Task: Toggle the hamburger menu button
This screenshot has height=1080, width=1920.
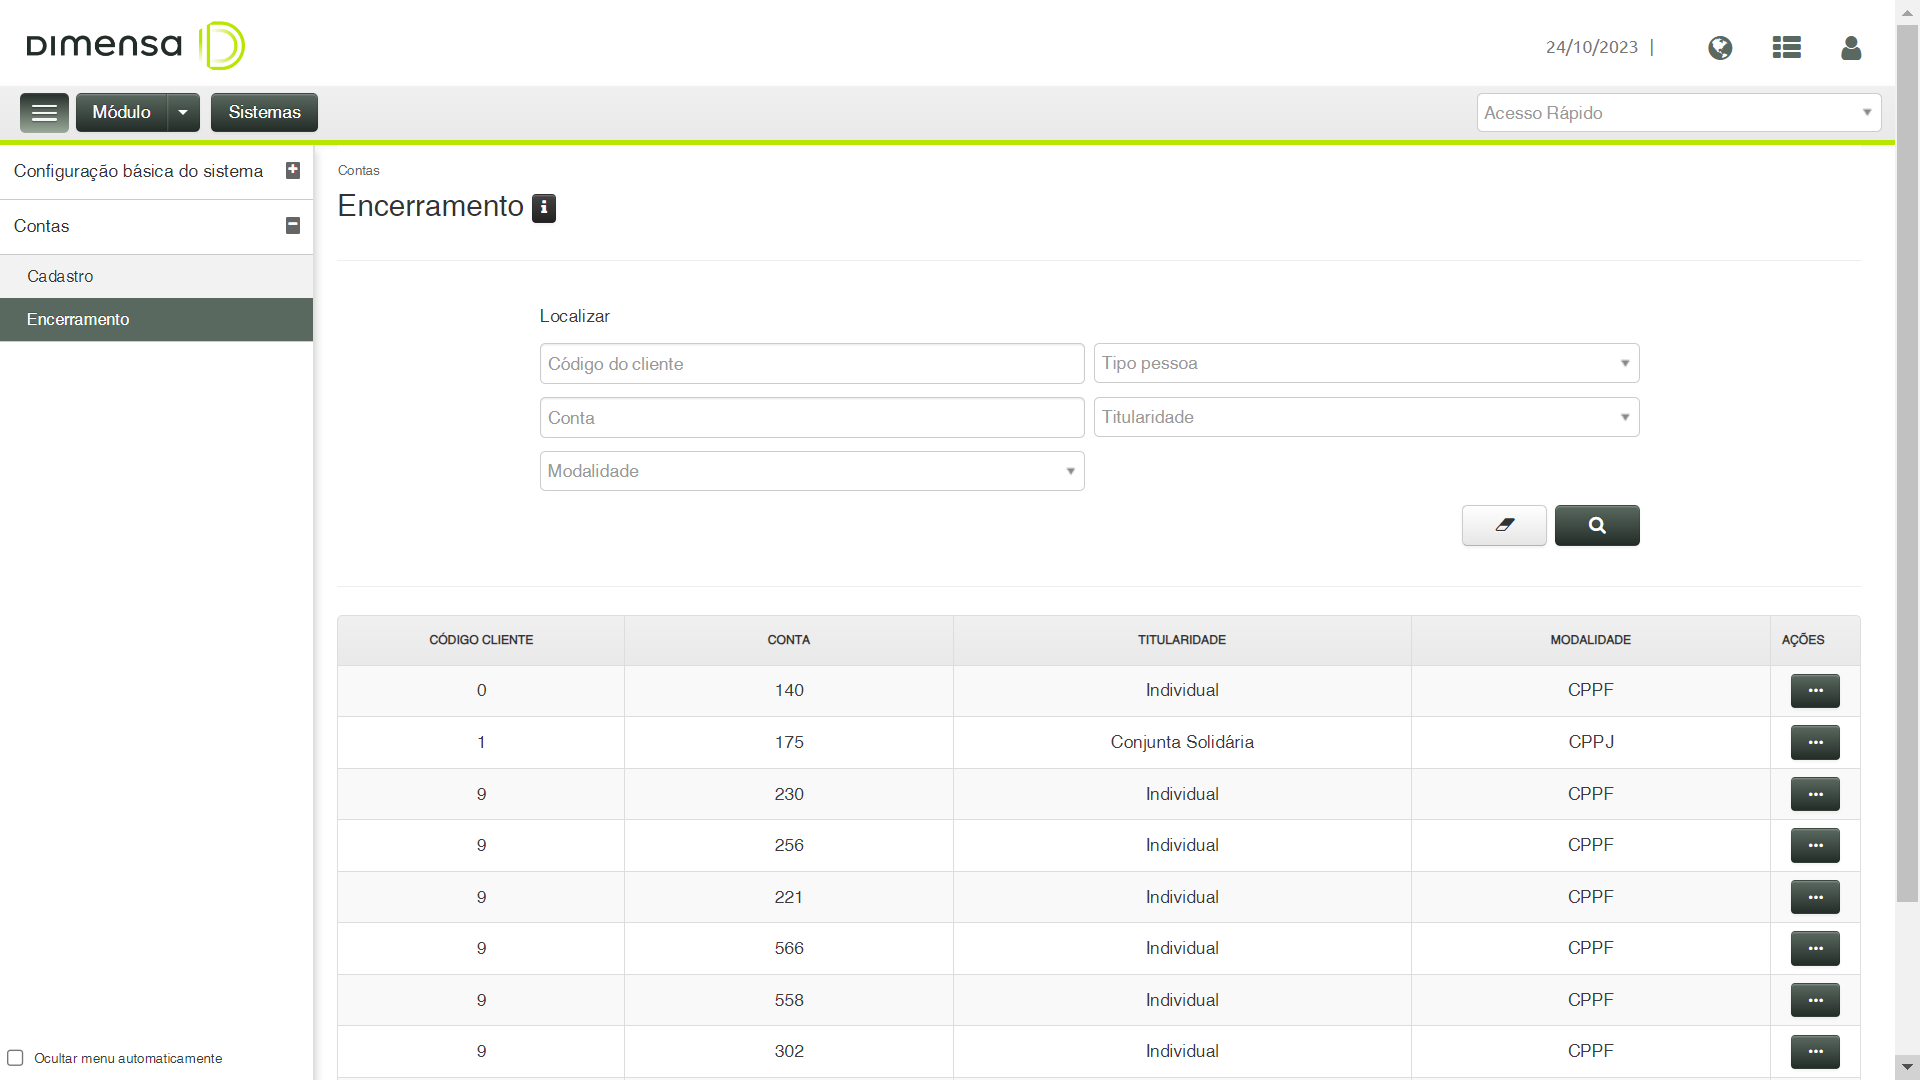Action: [44, 113]
